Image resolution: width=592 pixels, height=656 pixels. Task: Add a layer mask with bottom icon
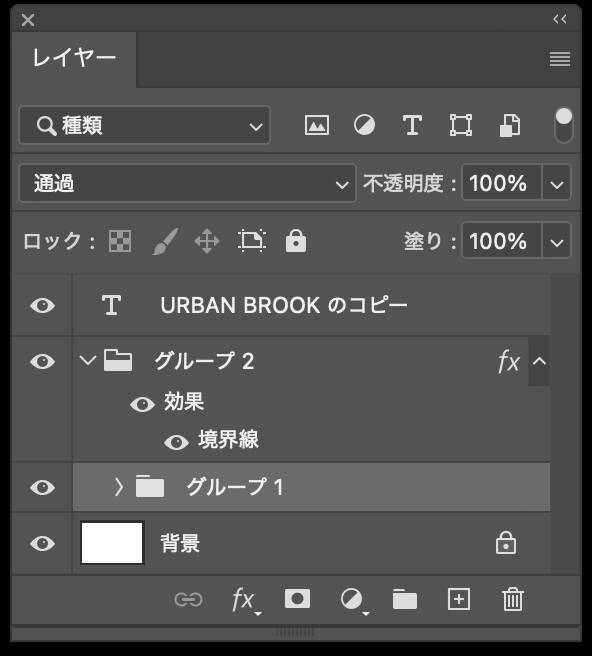point(297,599)
